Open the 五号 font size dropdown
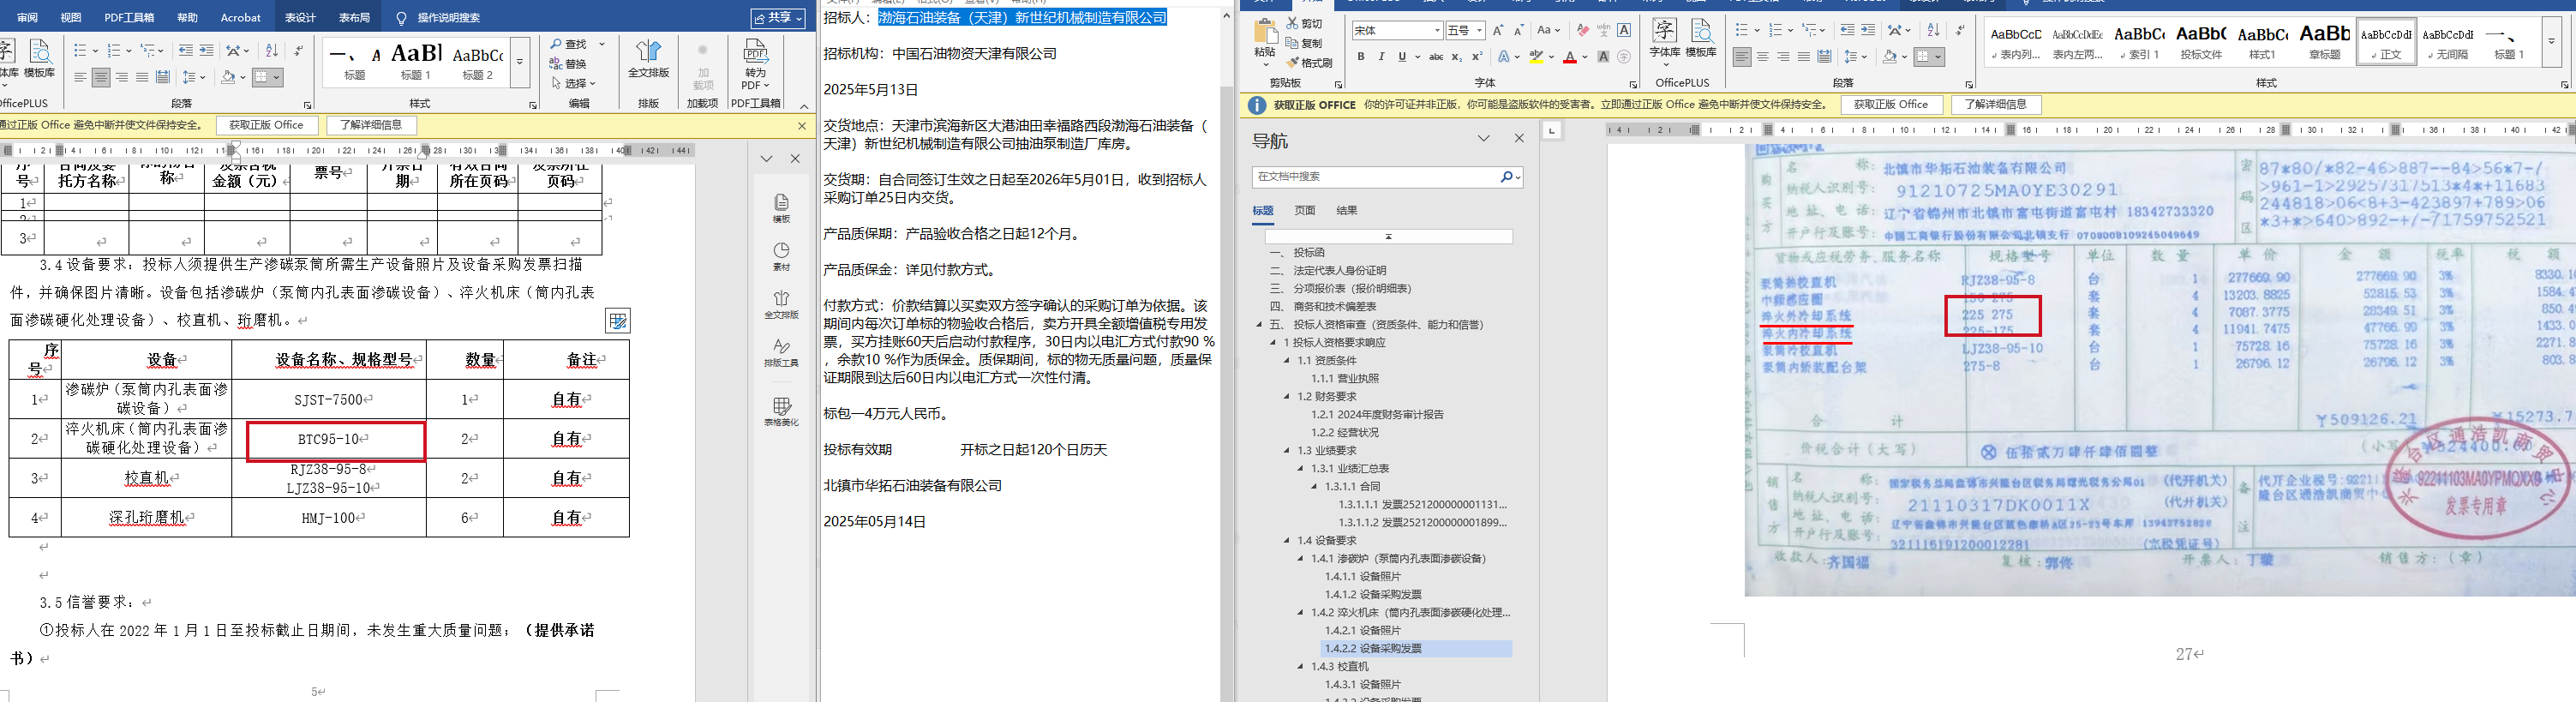This screenshot has width=2576, height=702. (1480, 30)
